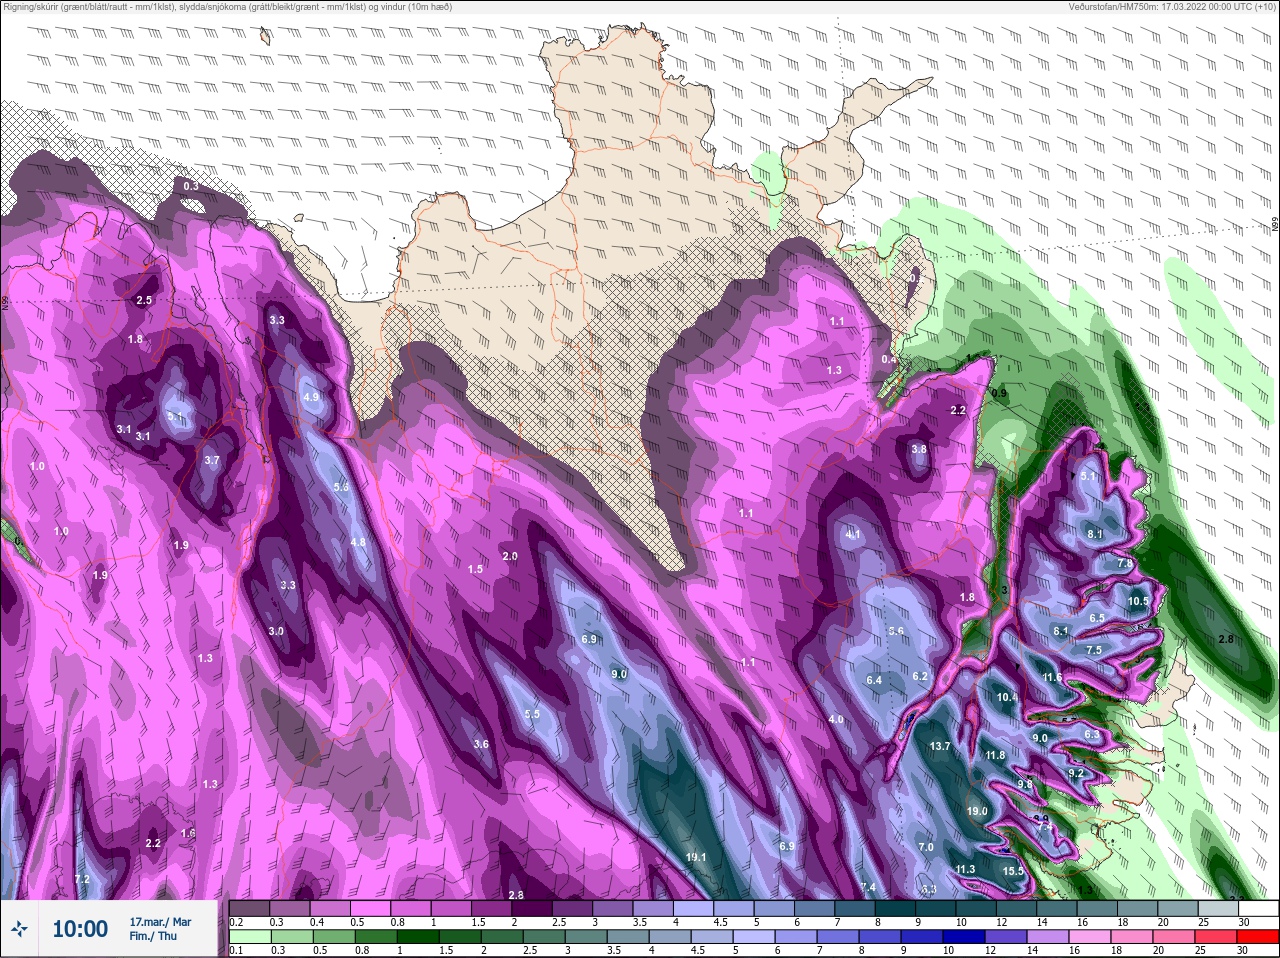Click the 3.8 precipitation value label
Viewport: 1280px width, 958px height.
(x=919, y=449)
